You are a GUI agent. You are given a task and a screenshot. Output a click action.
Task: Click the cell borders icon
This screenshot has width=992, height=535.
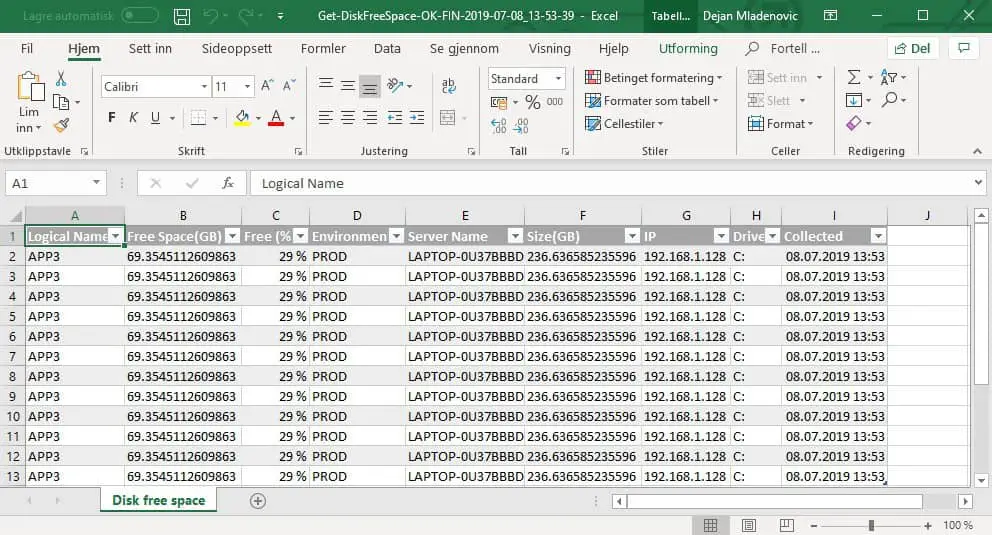click(199, 118)
